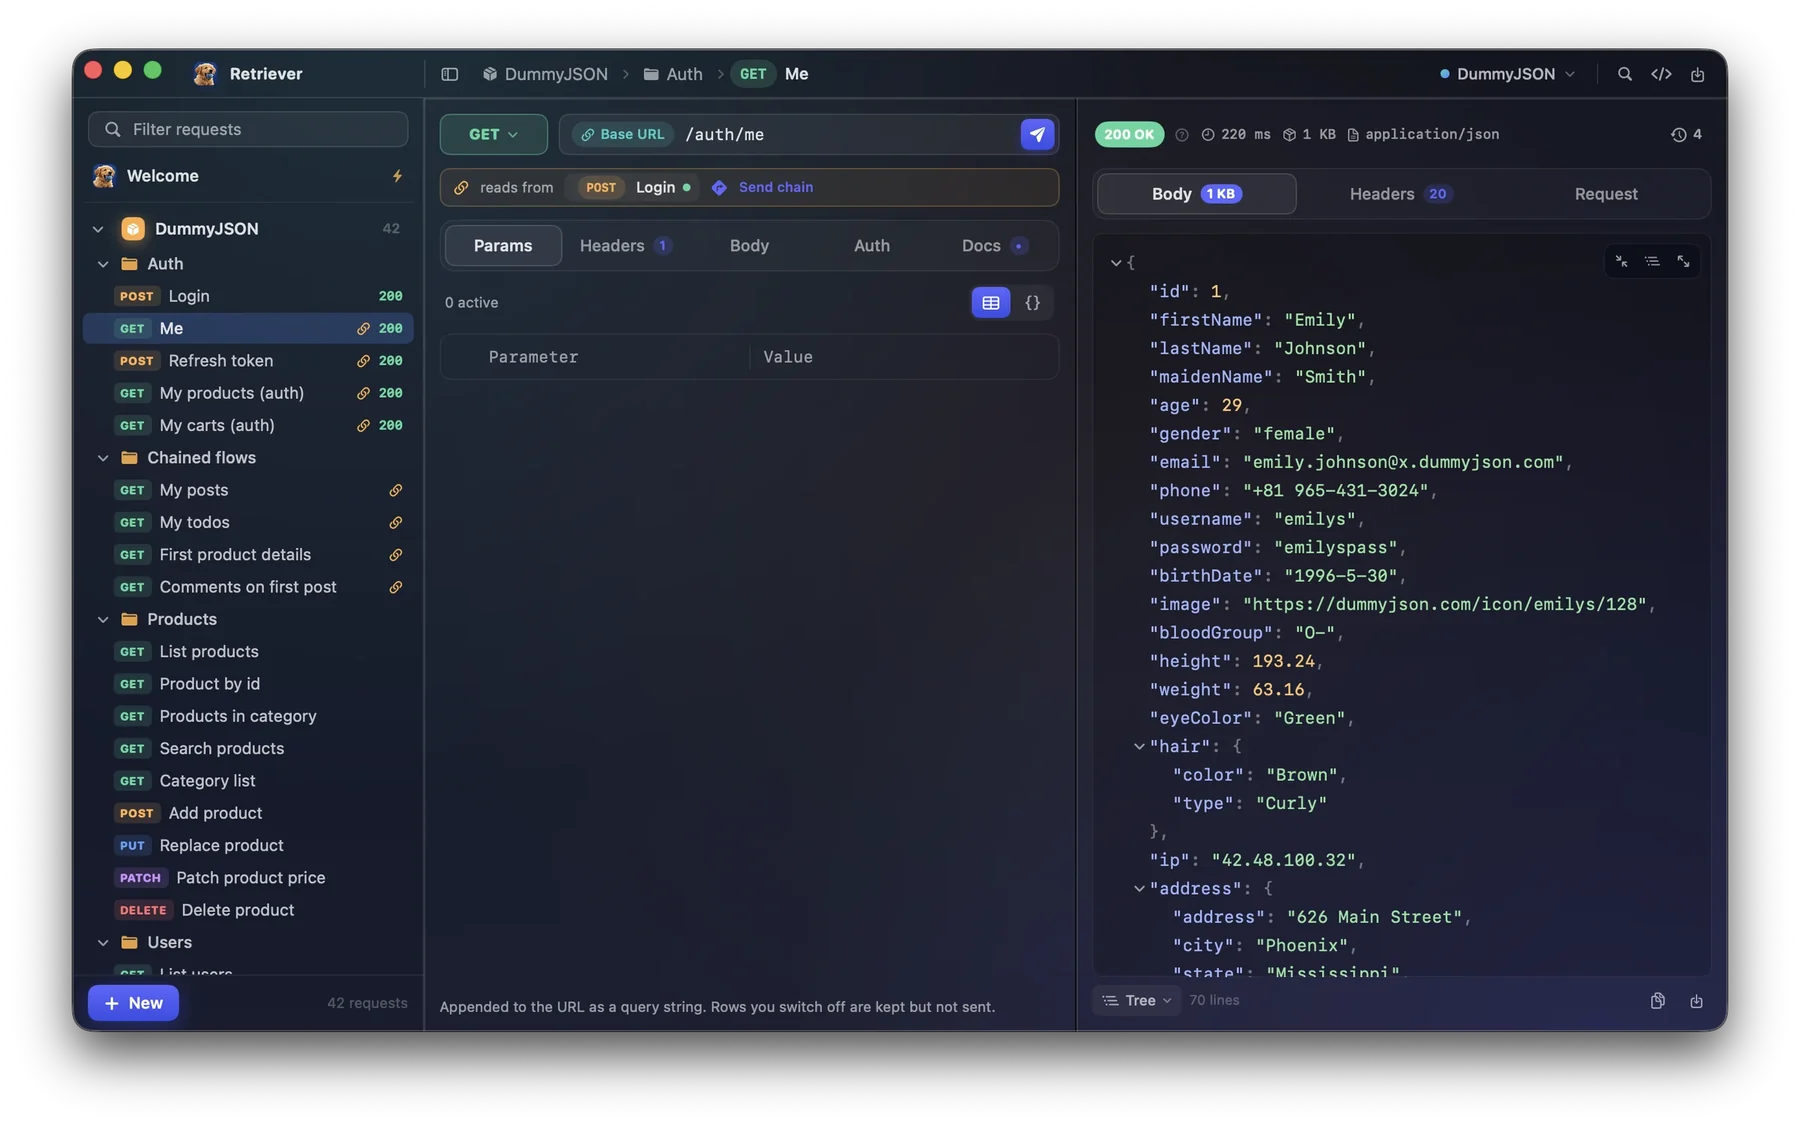
Task: Click the chain link icon on My posts
Action: point(395,490)
